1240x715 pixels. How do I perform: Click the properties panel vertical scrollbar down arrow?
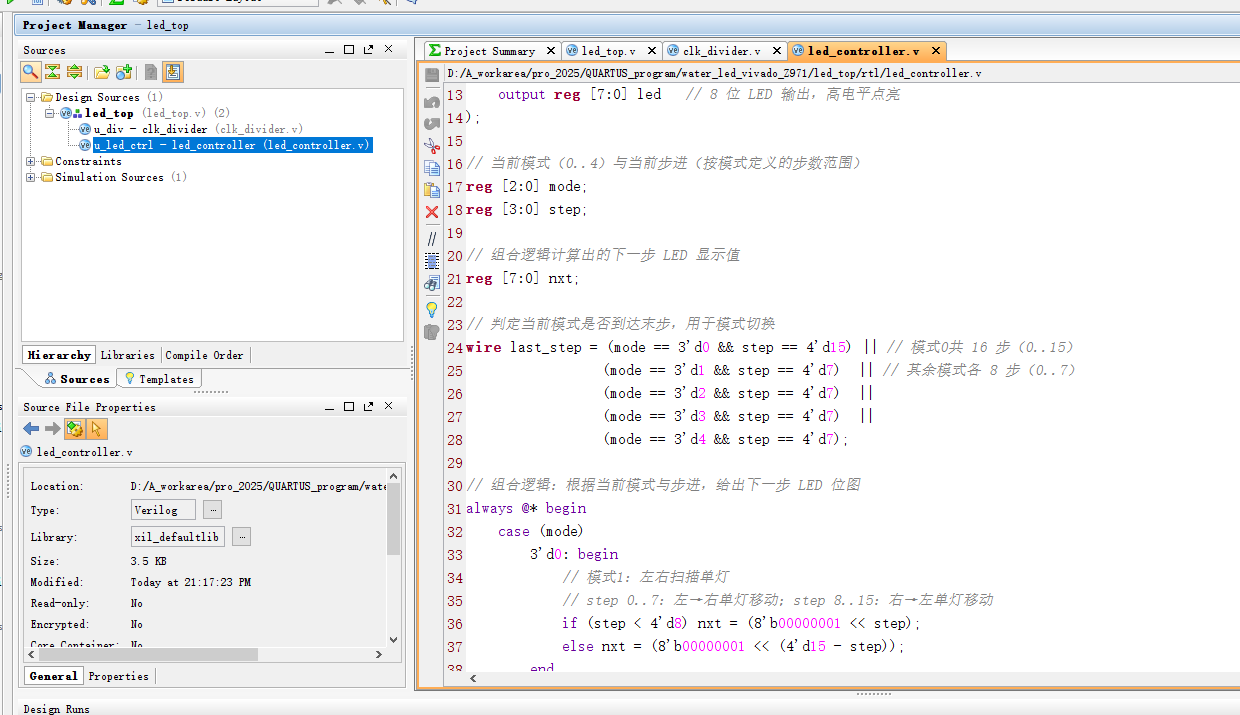tap(393, 639)
